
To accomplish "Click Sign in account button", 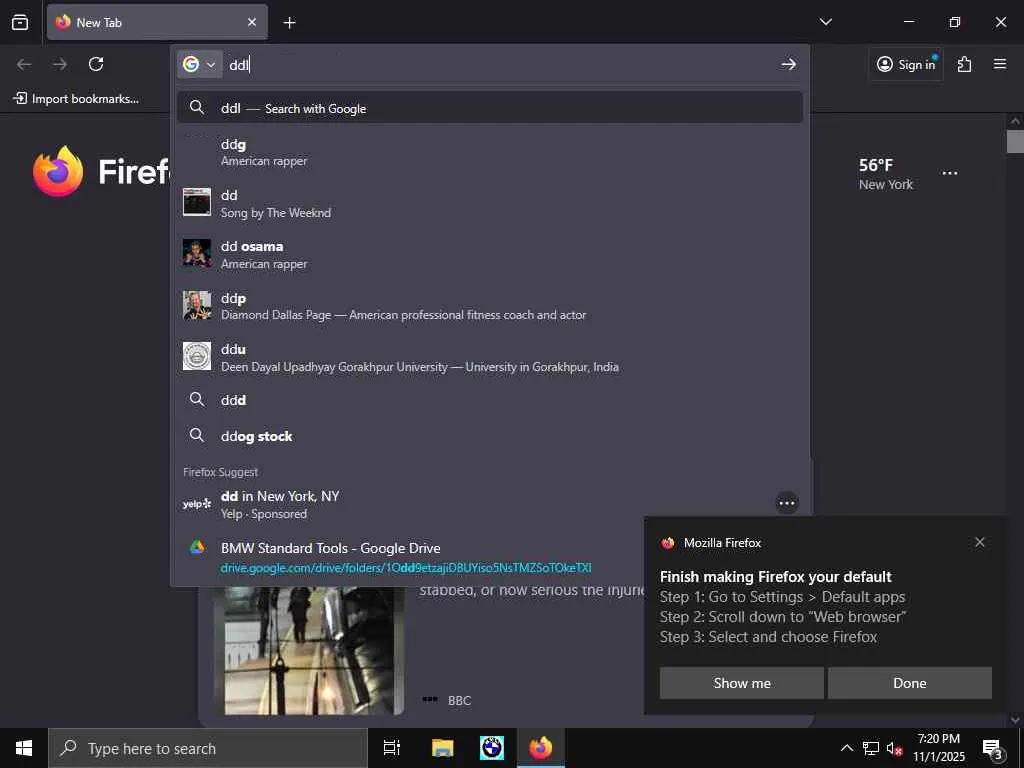I will click(x=906, y=64).
